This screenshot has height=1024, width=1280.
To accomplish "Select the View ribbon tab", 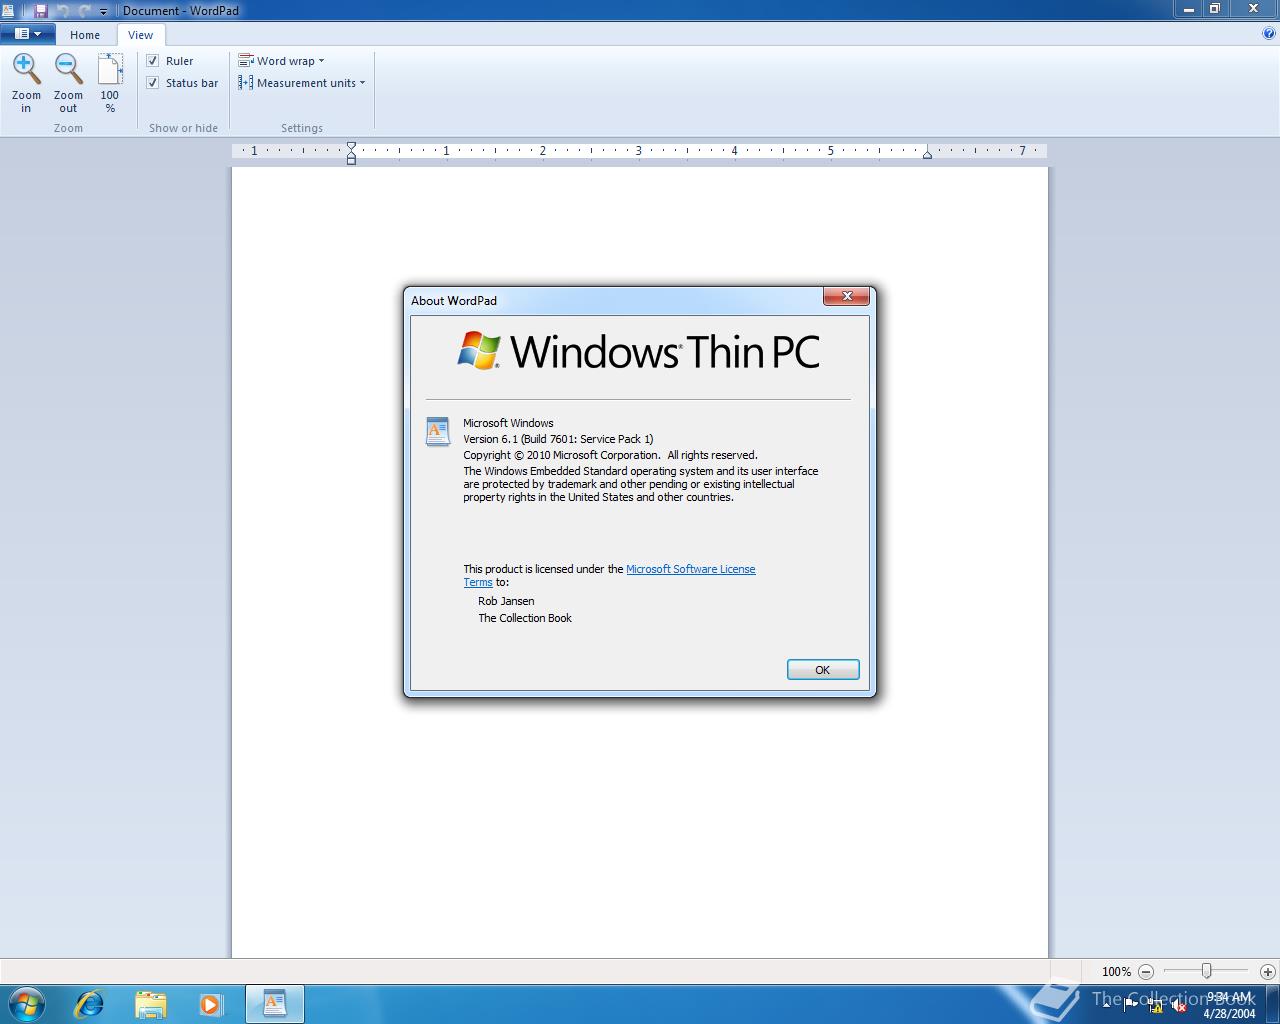I will point(140,35).
